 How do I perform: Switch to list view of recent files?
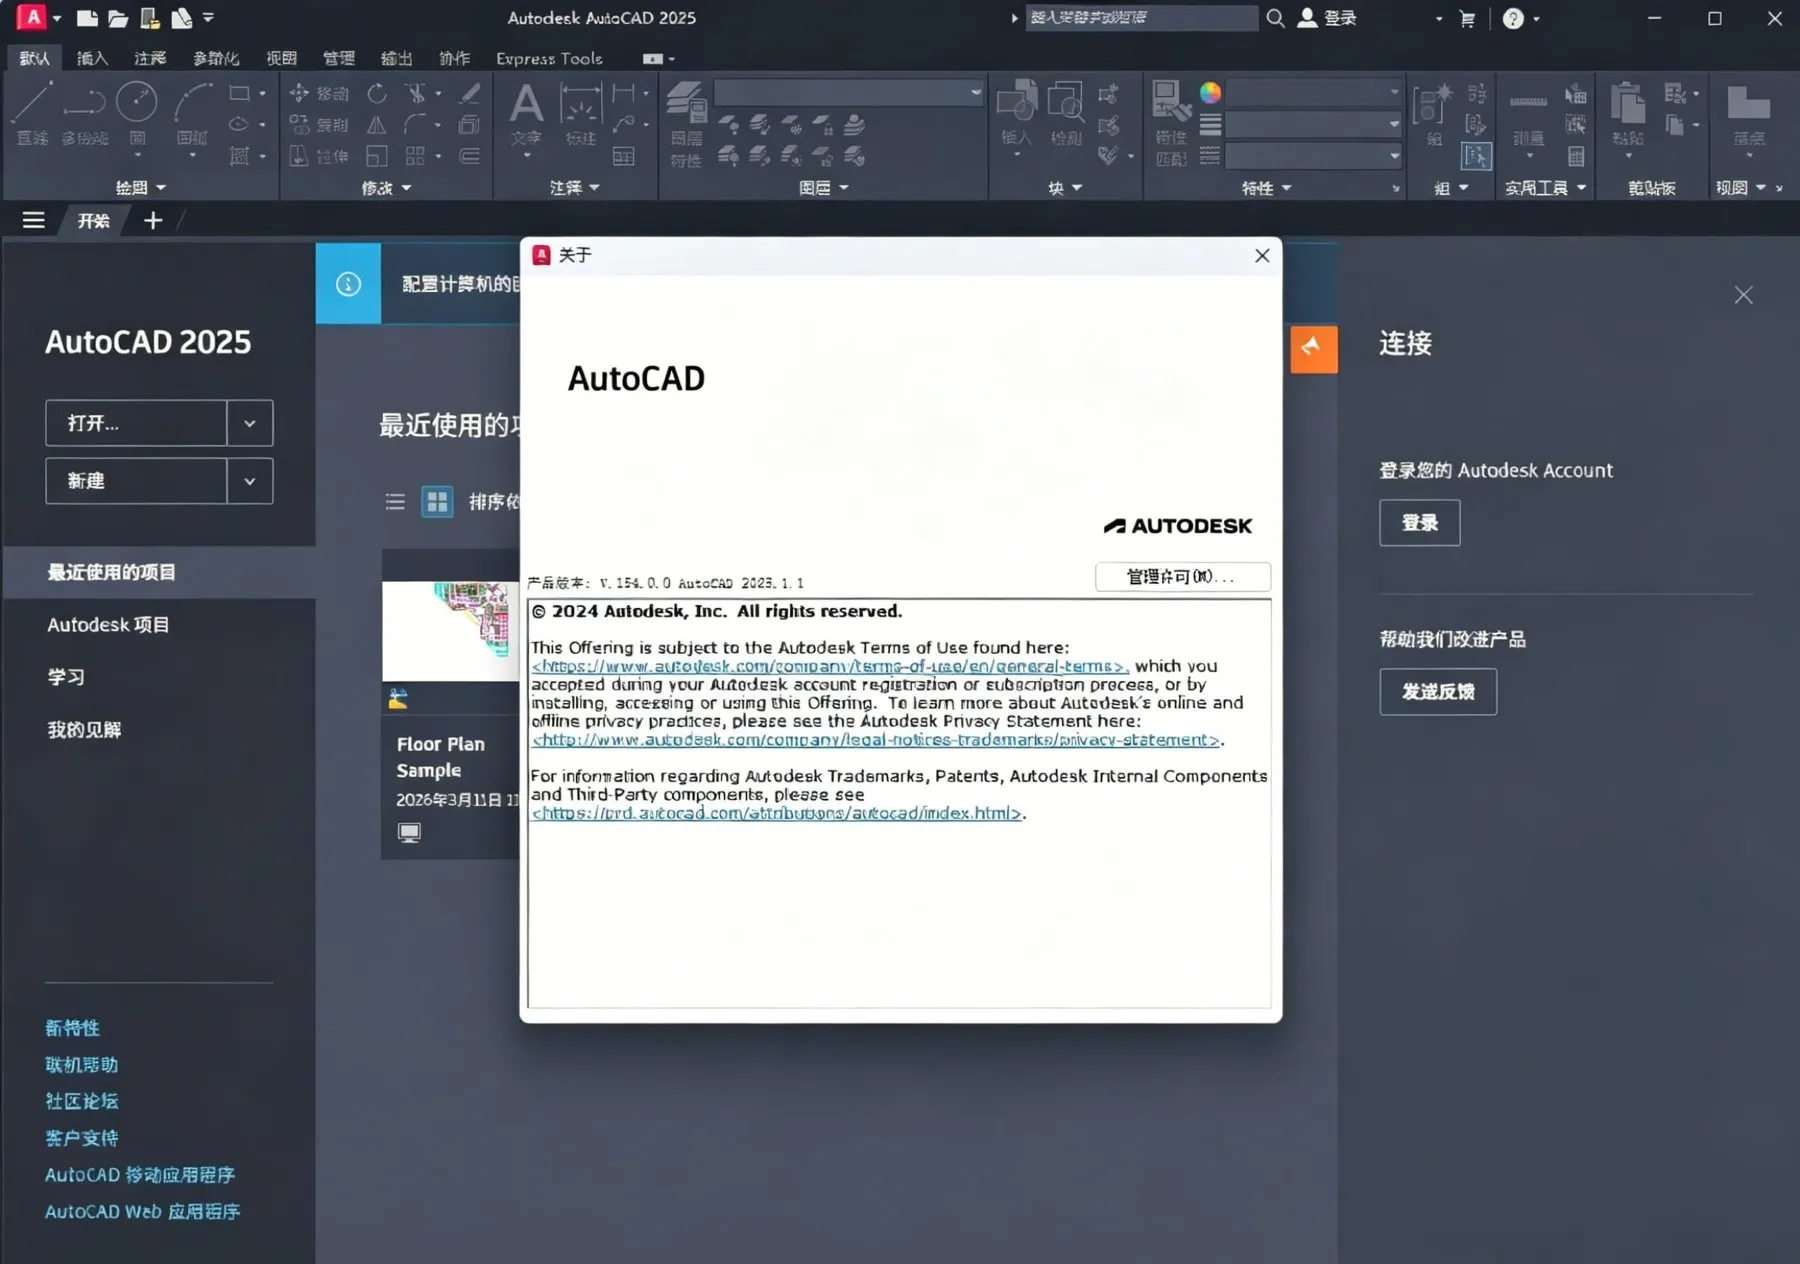pyautogui.click(x=395, y=501)
